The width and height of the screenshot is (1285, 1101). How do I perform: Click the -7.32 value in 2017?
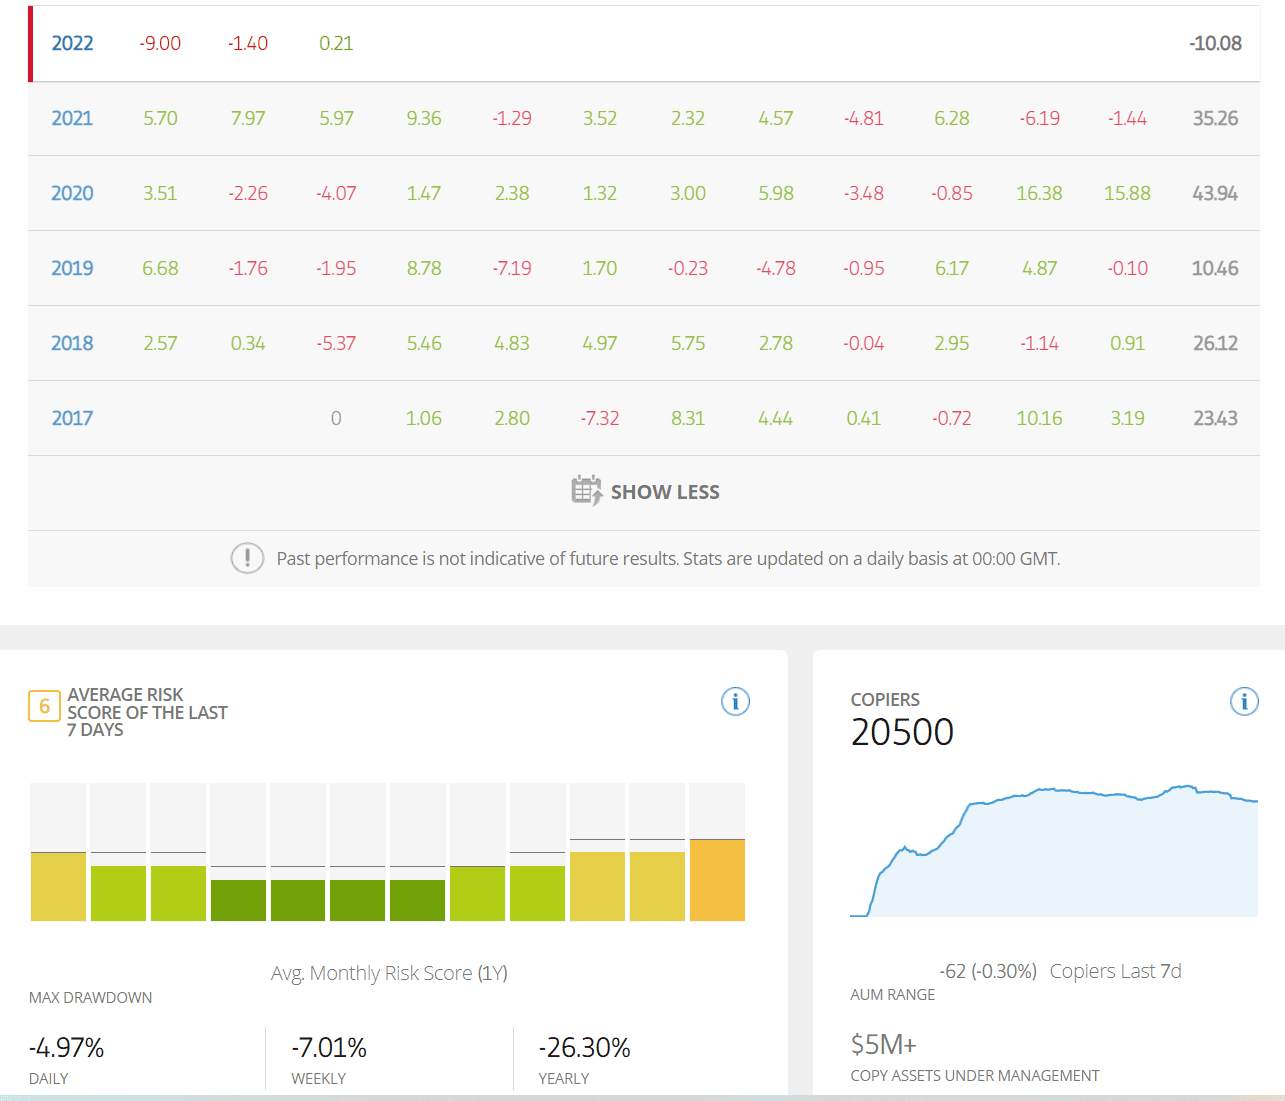(x=600, y=418)
